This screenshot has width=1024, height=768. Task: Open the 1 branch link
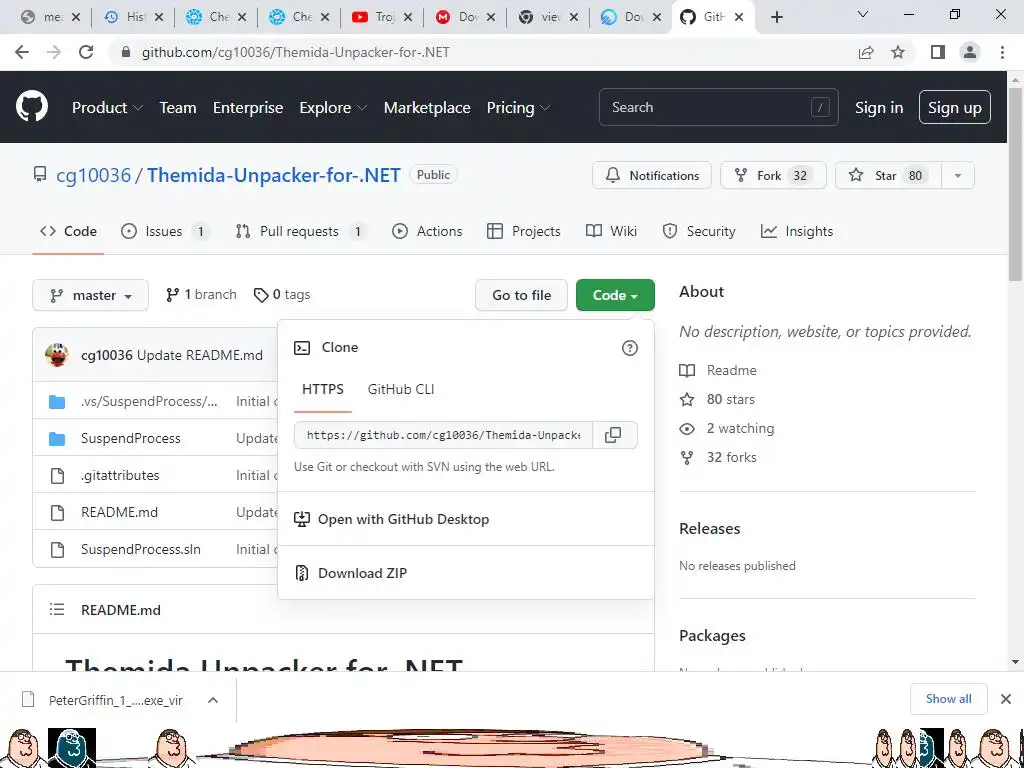[x=201, y=295]
